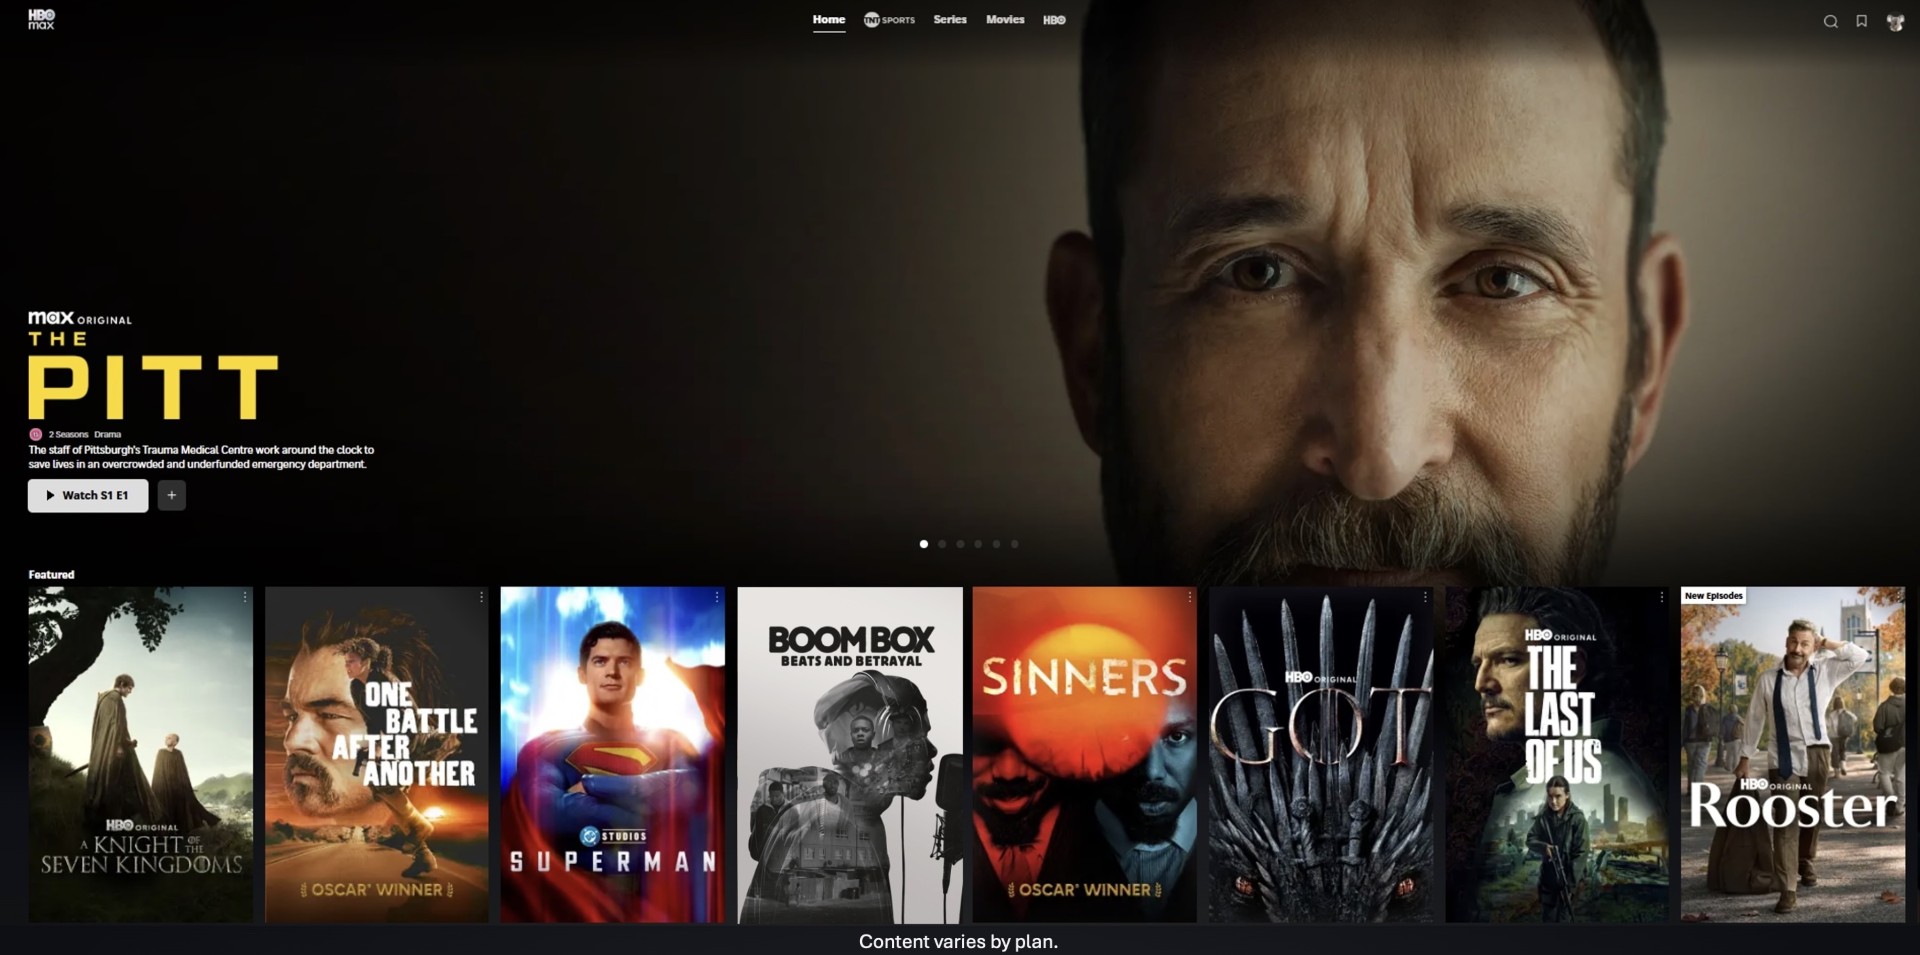Open A Knight of the Seven Kingdoms poster

click(140, 755)
